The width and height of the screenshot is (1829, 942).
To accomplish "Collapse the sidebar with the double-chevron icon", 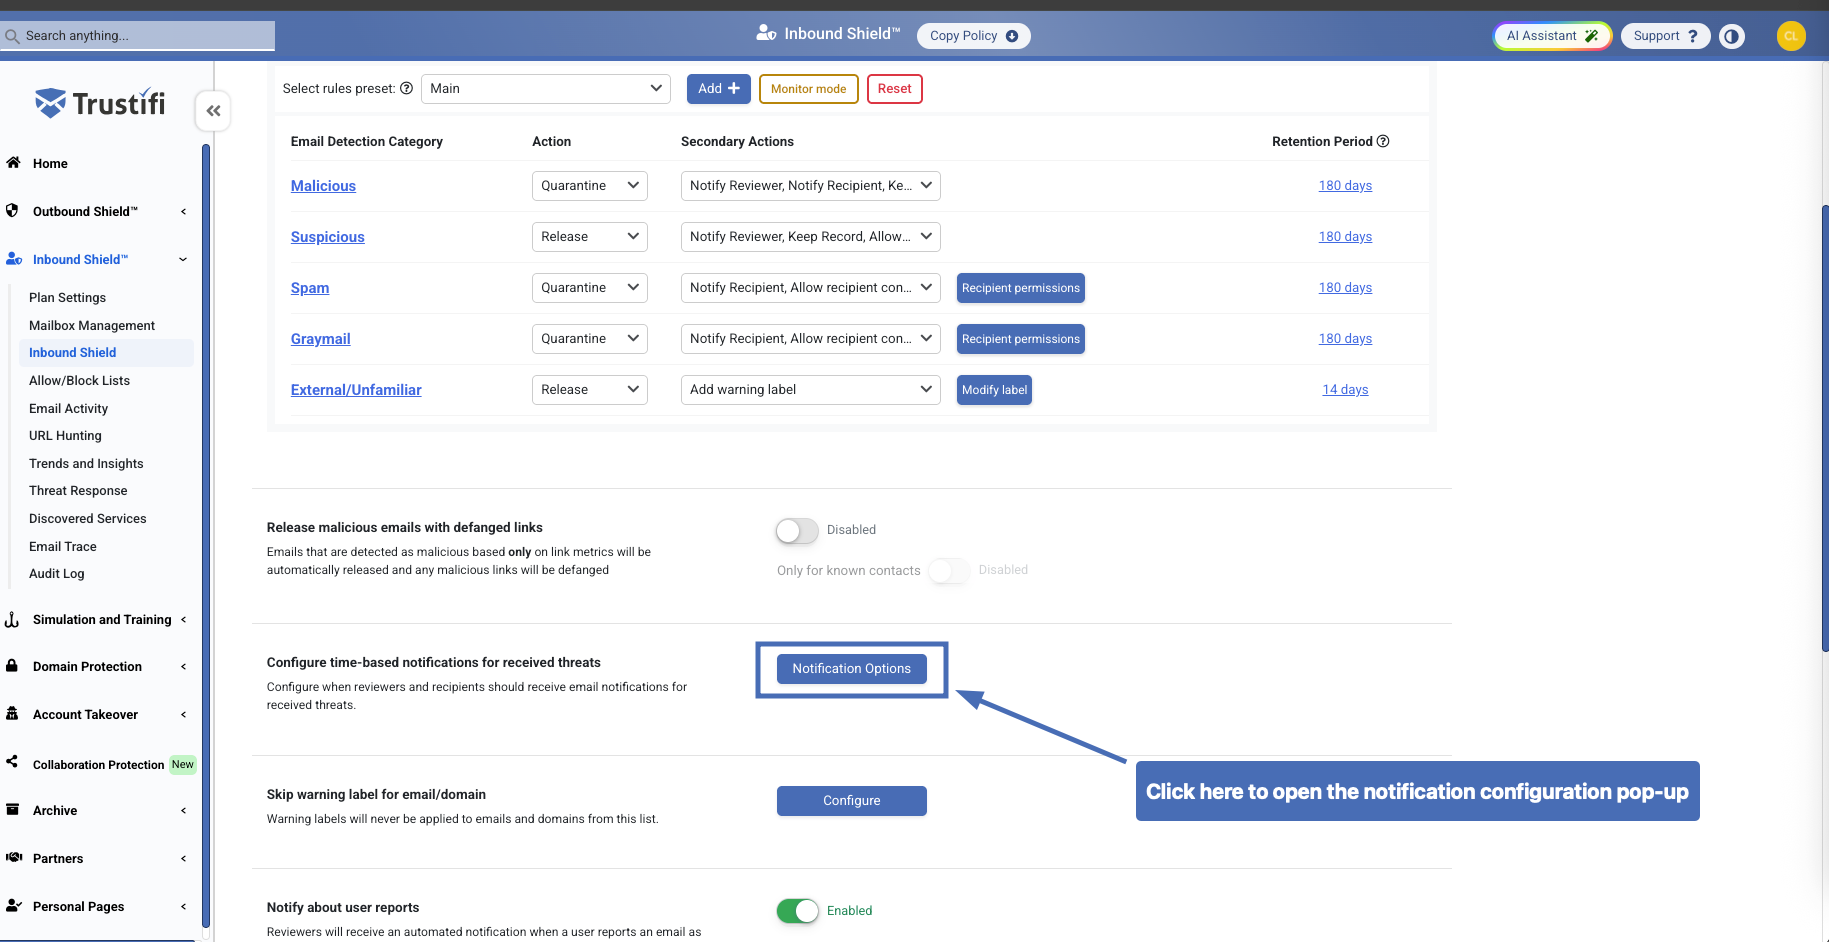I will pyautogui.click(x=213, y=111).
